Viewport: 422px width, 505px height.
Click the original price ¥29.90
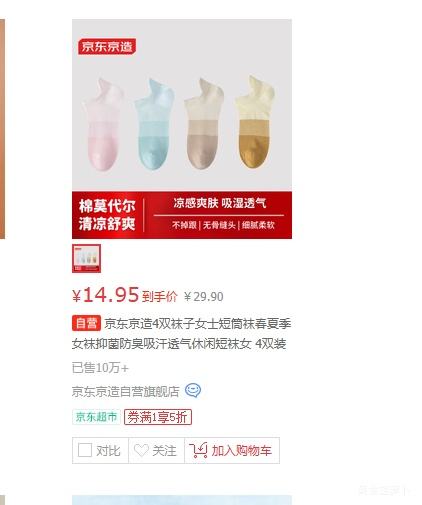click(204, 296)
